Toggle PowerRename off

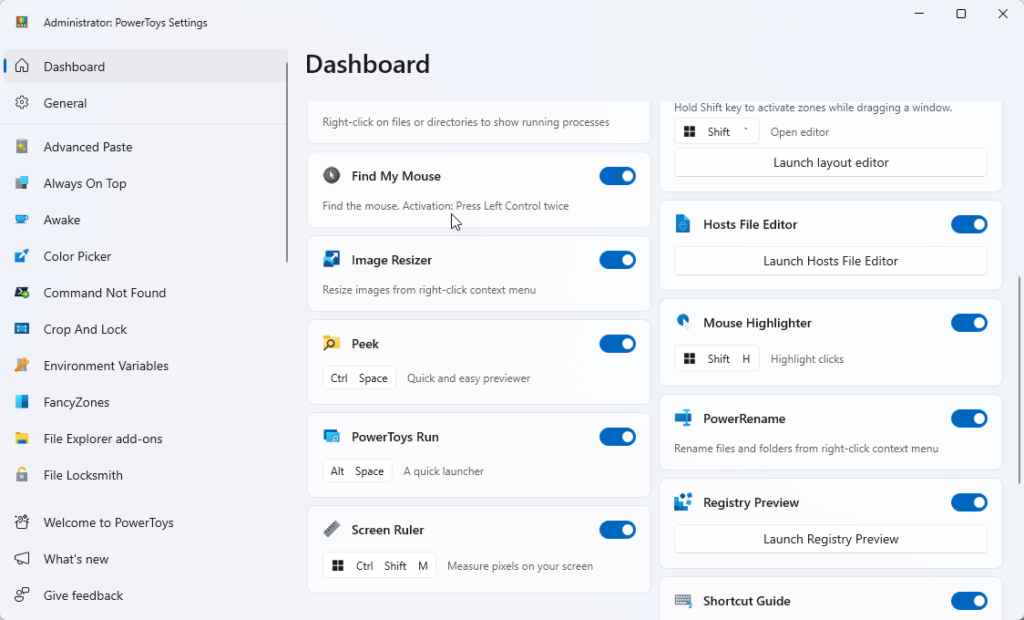969,418
